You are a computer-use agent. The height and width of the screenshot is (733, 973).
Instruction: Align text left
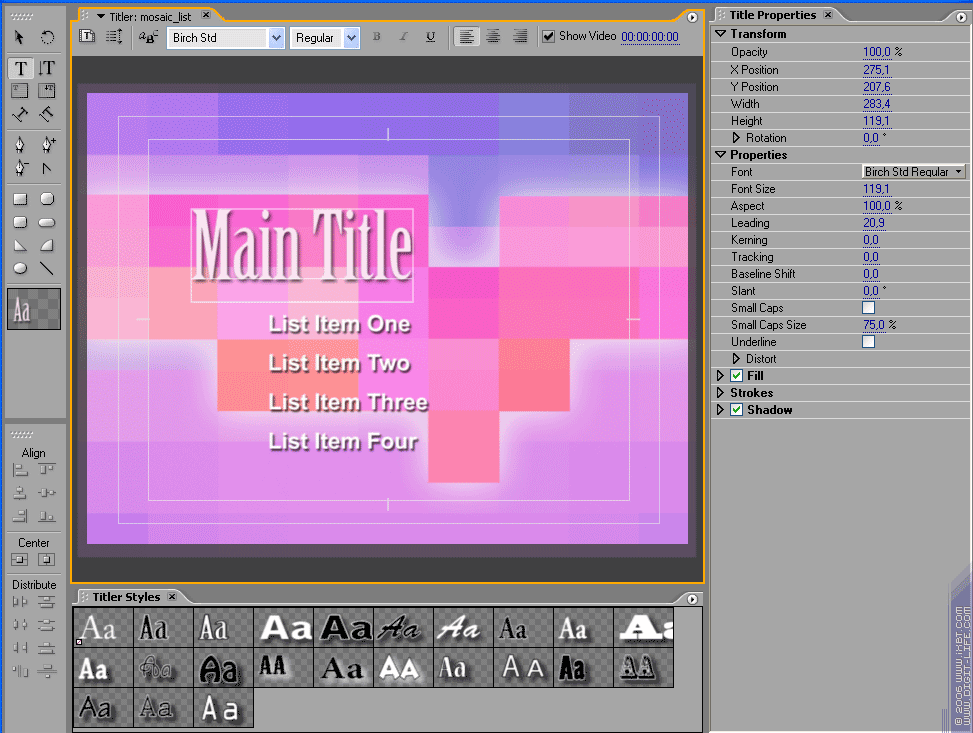[x=467, y=37]
